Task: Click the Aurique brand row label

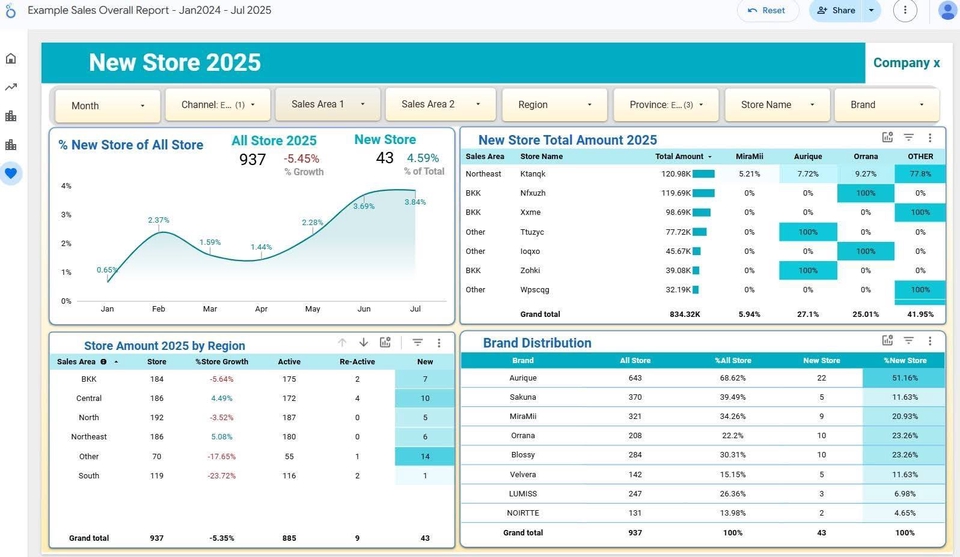Action: pyautogui.click(x=523, y=378)
